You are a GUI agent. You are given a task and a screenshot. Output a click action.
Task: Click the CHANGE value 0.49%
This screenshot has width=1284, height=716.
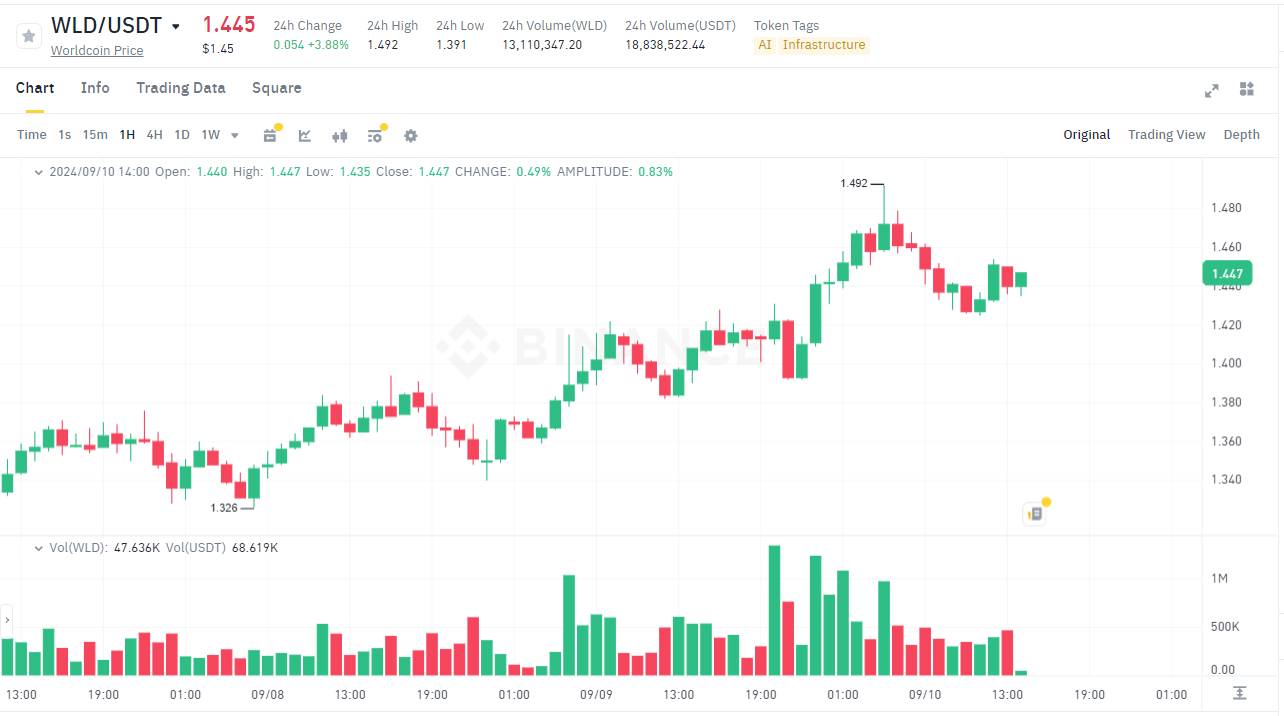(x=534, y=172)
